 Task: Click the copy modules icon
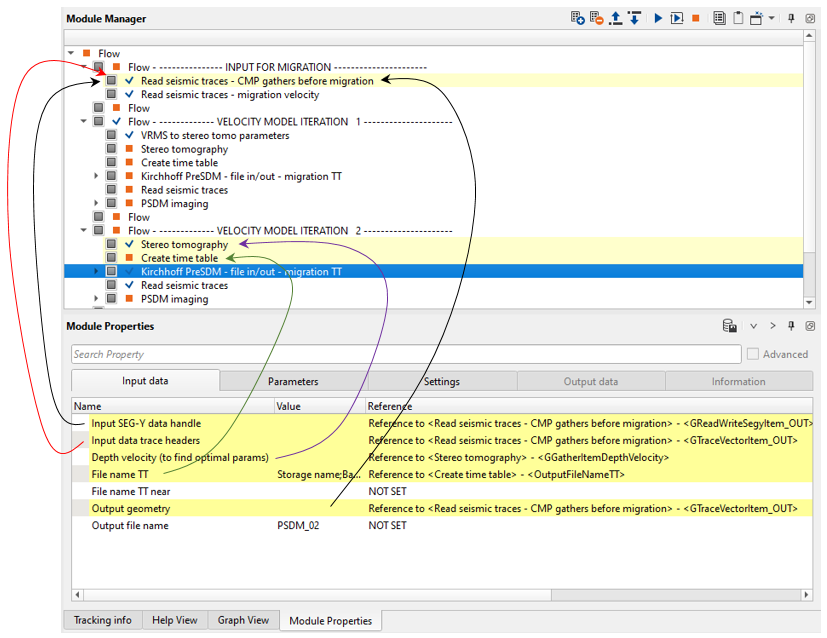coord(719,18)
